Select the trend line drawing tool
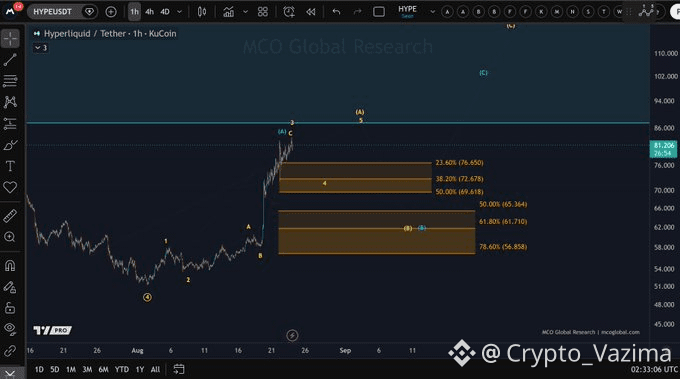This screenshot has height=379, width=680. 10,60
